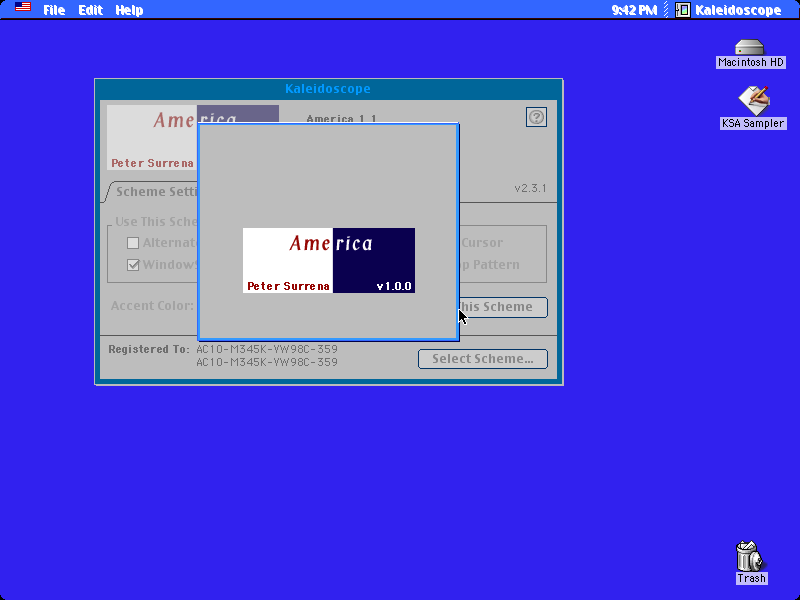Click the America scheme preview in Kaleidoscope window
Screen dimensions: 800x600
[x=152, y=137]
